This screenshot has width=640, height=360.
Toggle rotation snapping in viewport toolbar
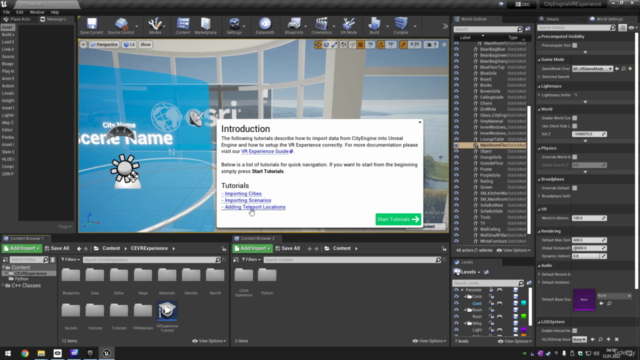[380, 44]
